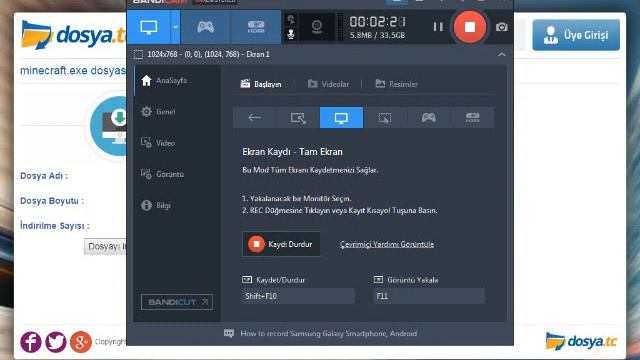Open Görüntü settings in the sidebar
This screenshot has width=640, height=360.
(x=162, y=174)
